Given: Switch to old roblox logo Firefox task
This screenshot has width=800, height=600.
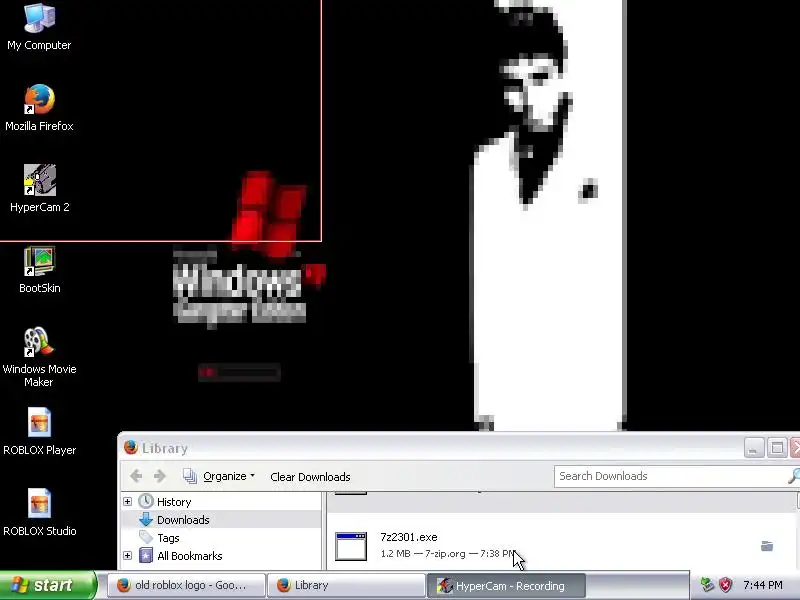Looking at the screenshot, I should pos(187,585).
